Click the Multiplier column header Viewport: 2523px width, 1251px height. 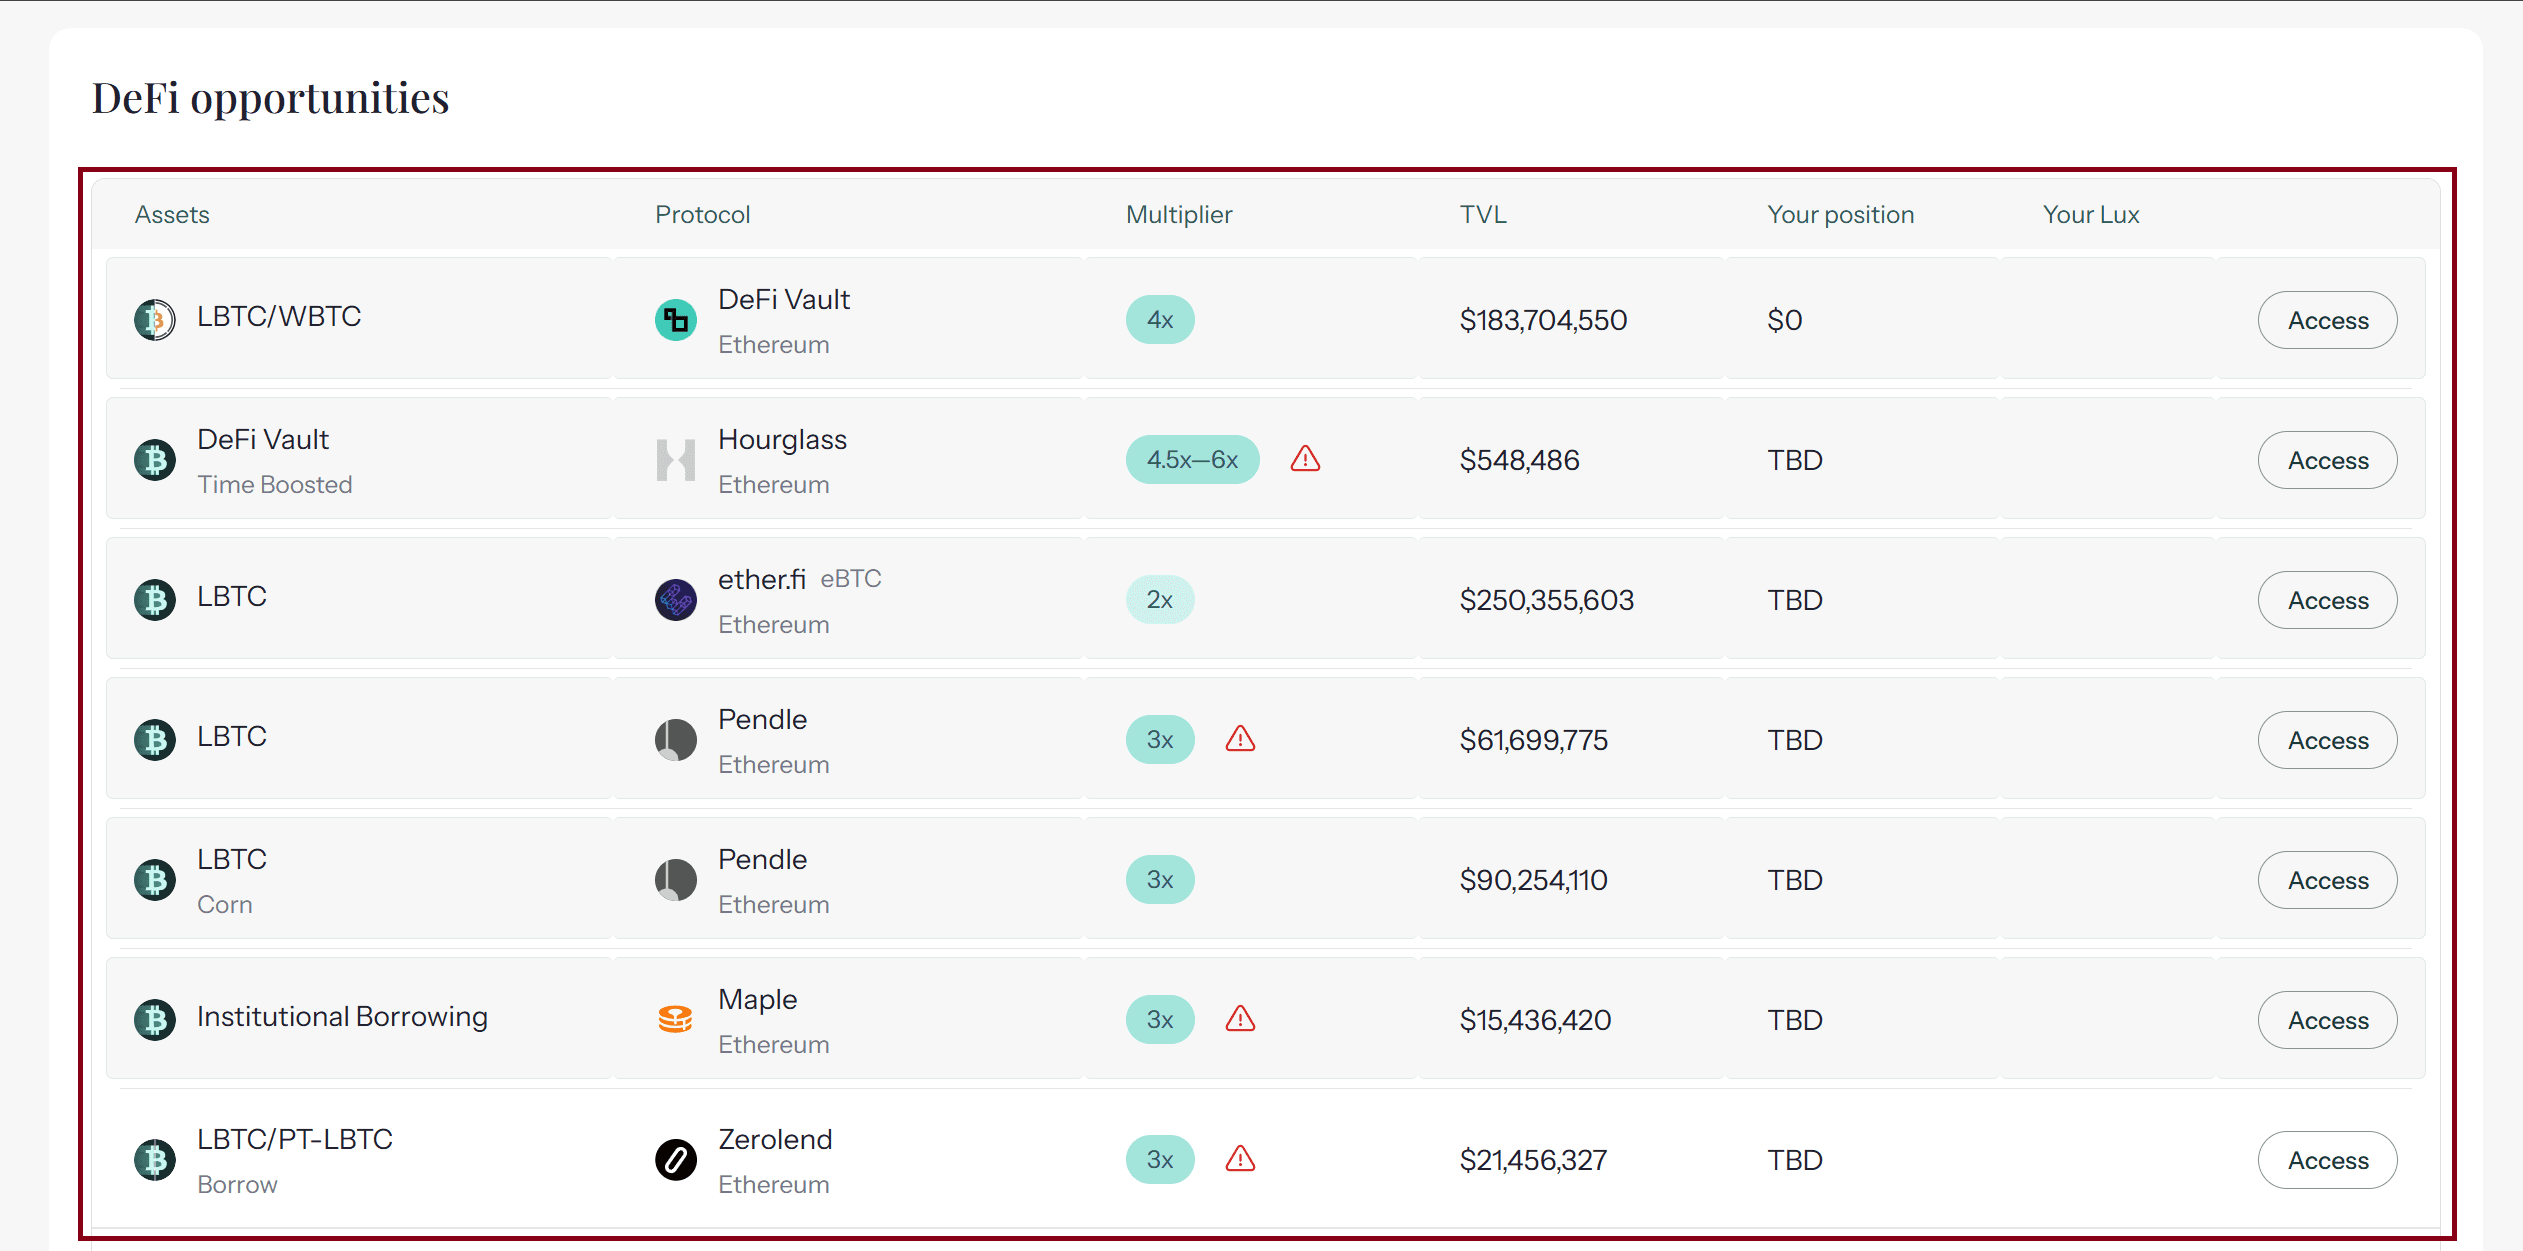1179,215
